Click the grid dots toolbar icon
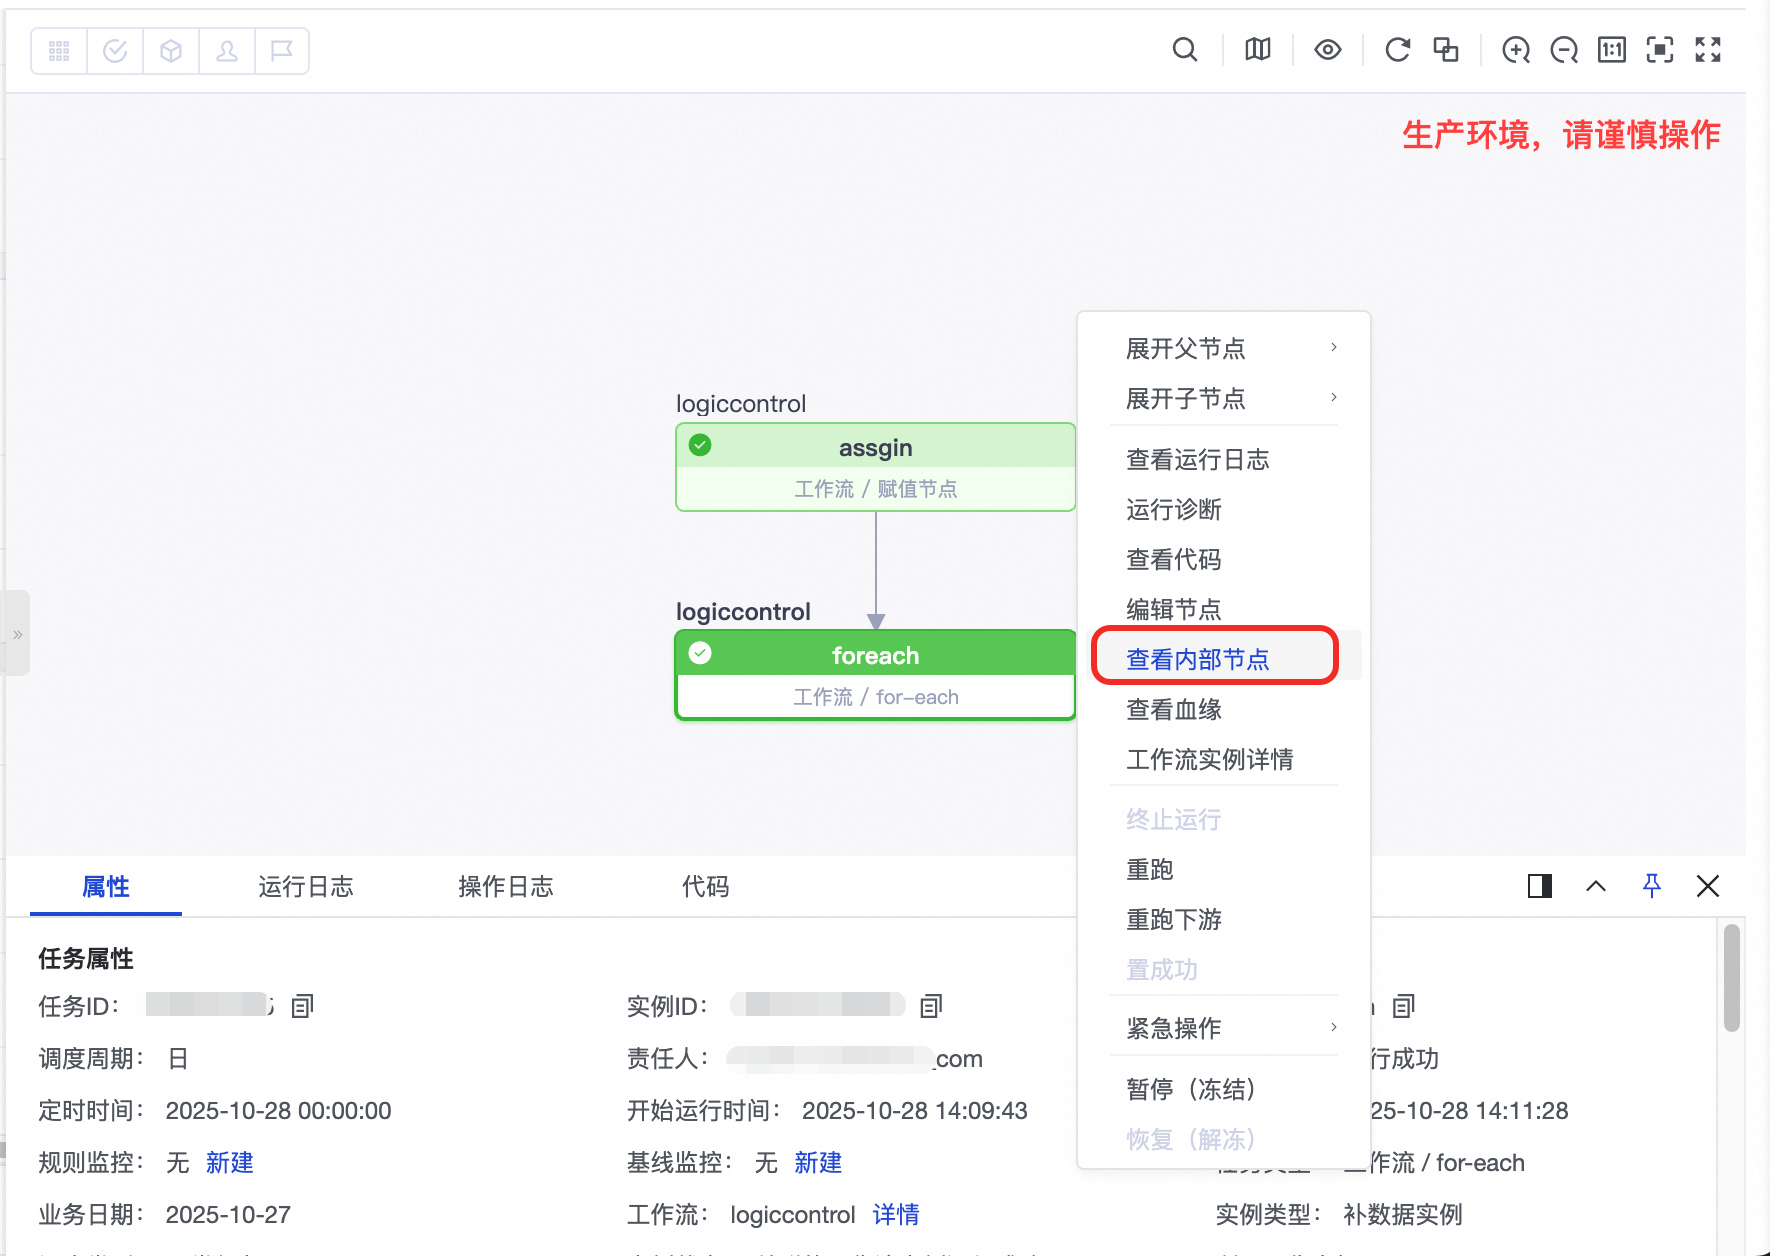The width and height of the screenshot is (1770, 1256). [59, 51]
